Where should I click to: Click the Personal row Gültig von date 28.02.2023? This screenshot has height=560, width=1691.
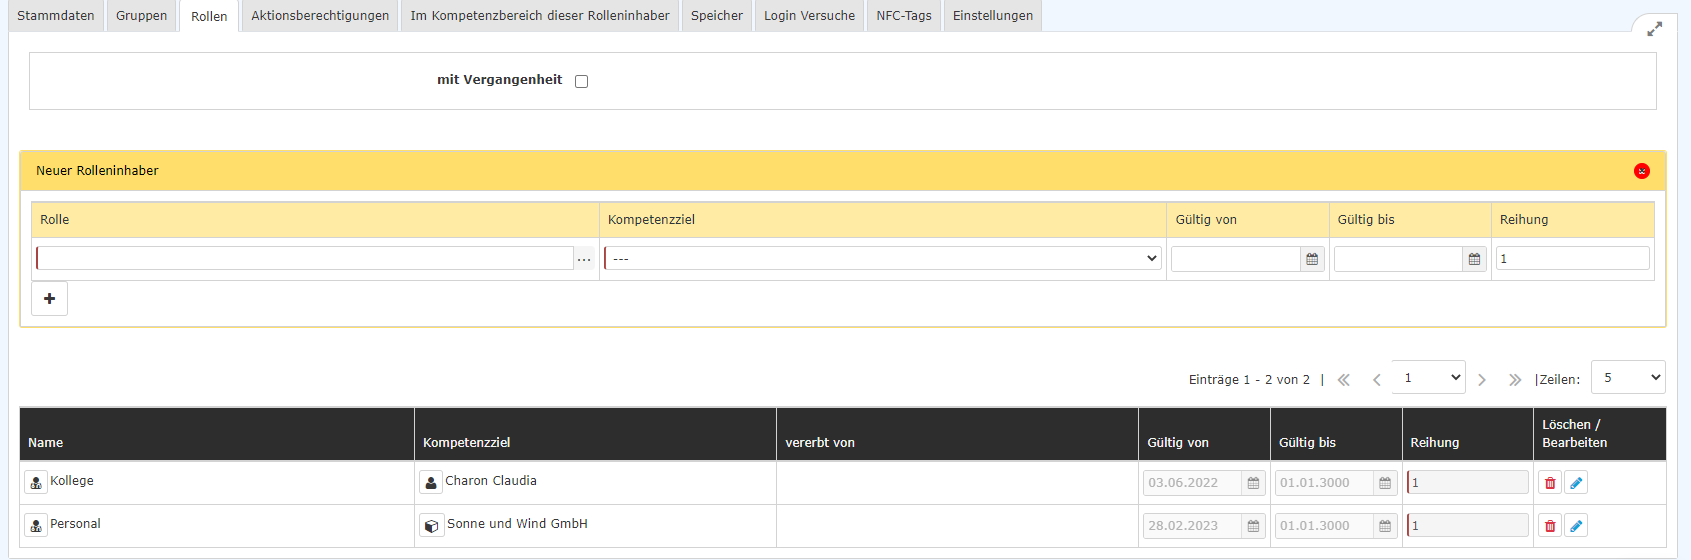[x=1192, y=525]
